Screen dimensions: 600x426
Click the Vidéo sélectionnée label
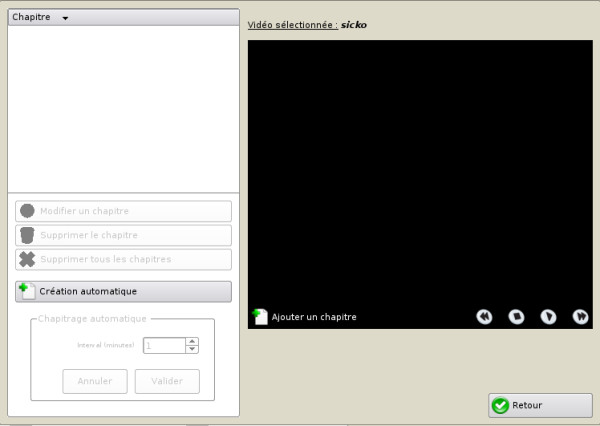click(293, 25)
